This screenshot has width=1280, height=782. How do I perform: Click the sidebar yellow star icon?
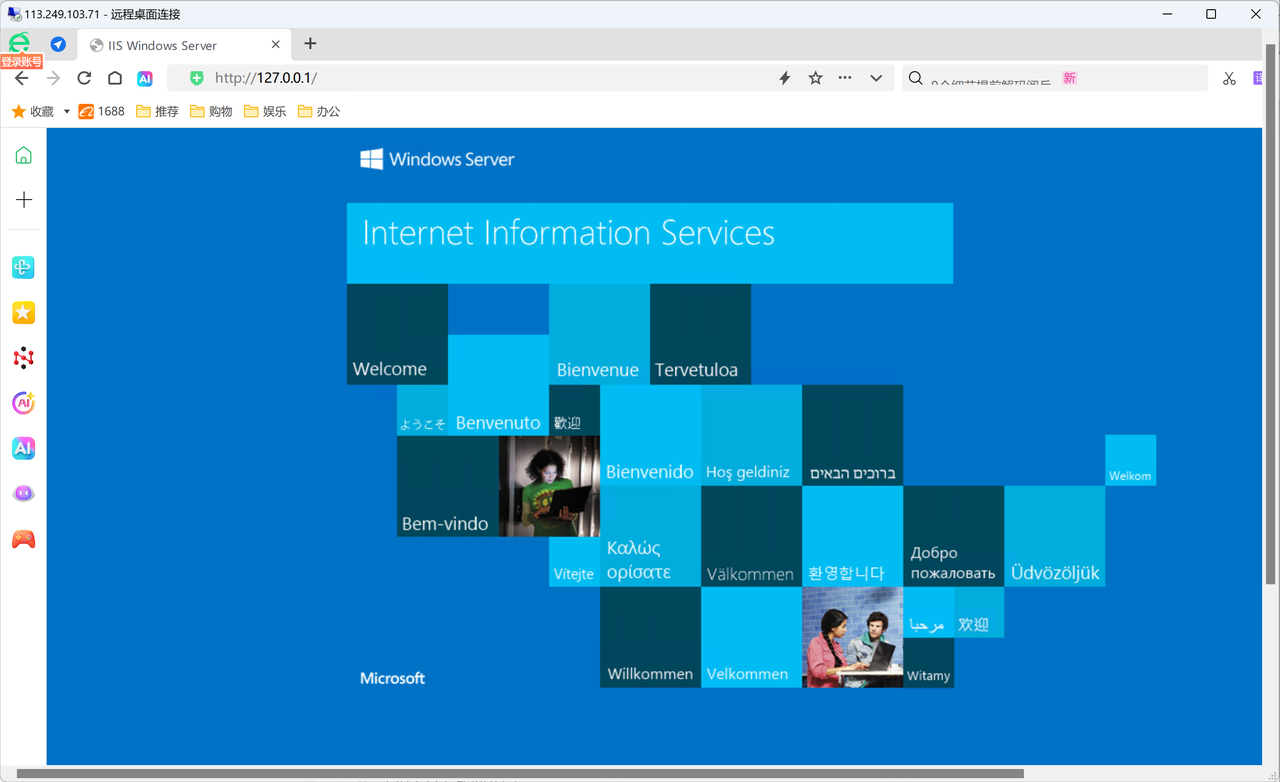click(x=23, y=313)
